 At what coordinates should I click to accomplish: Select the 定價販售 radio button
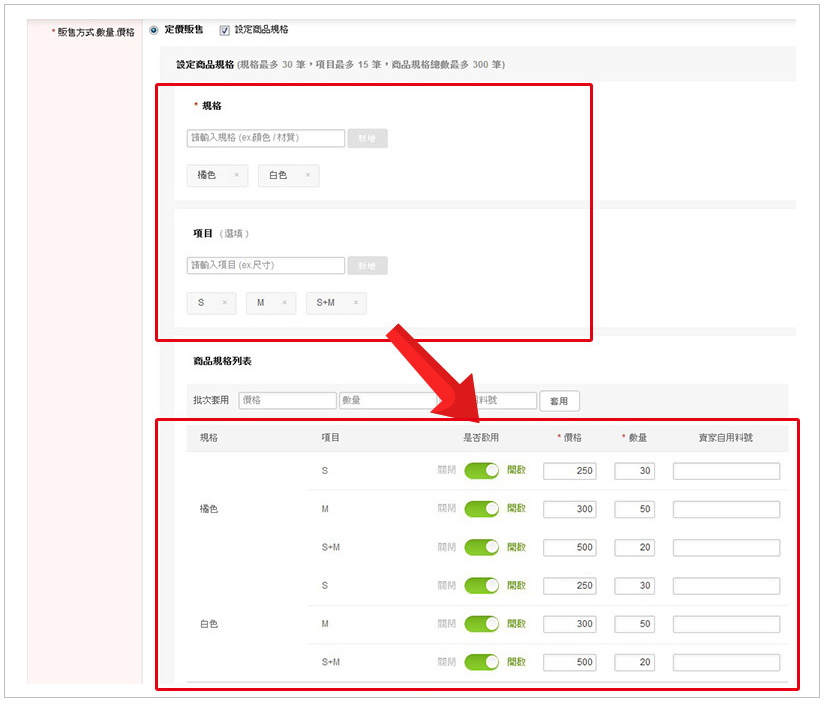[153, 30]
